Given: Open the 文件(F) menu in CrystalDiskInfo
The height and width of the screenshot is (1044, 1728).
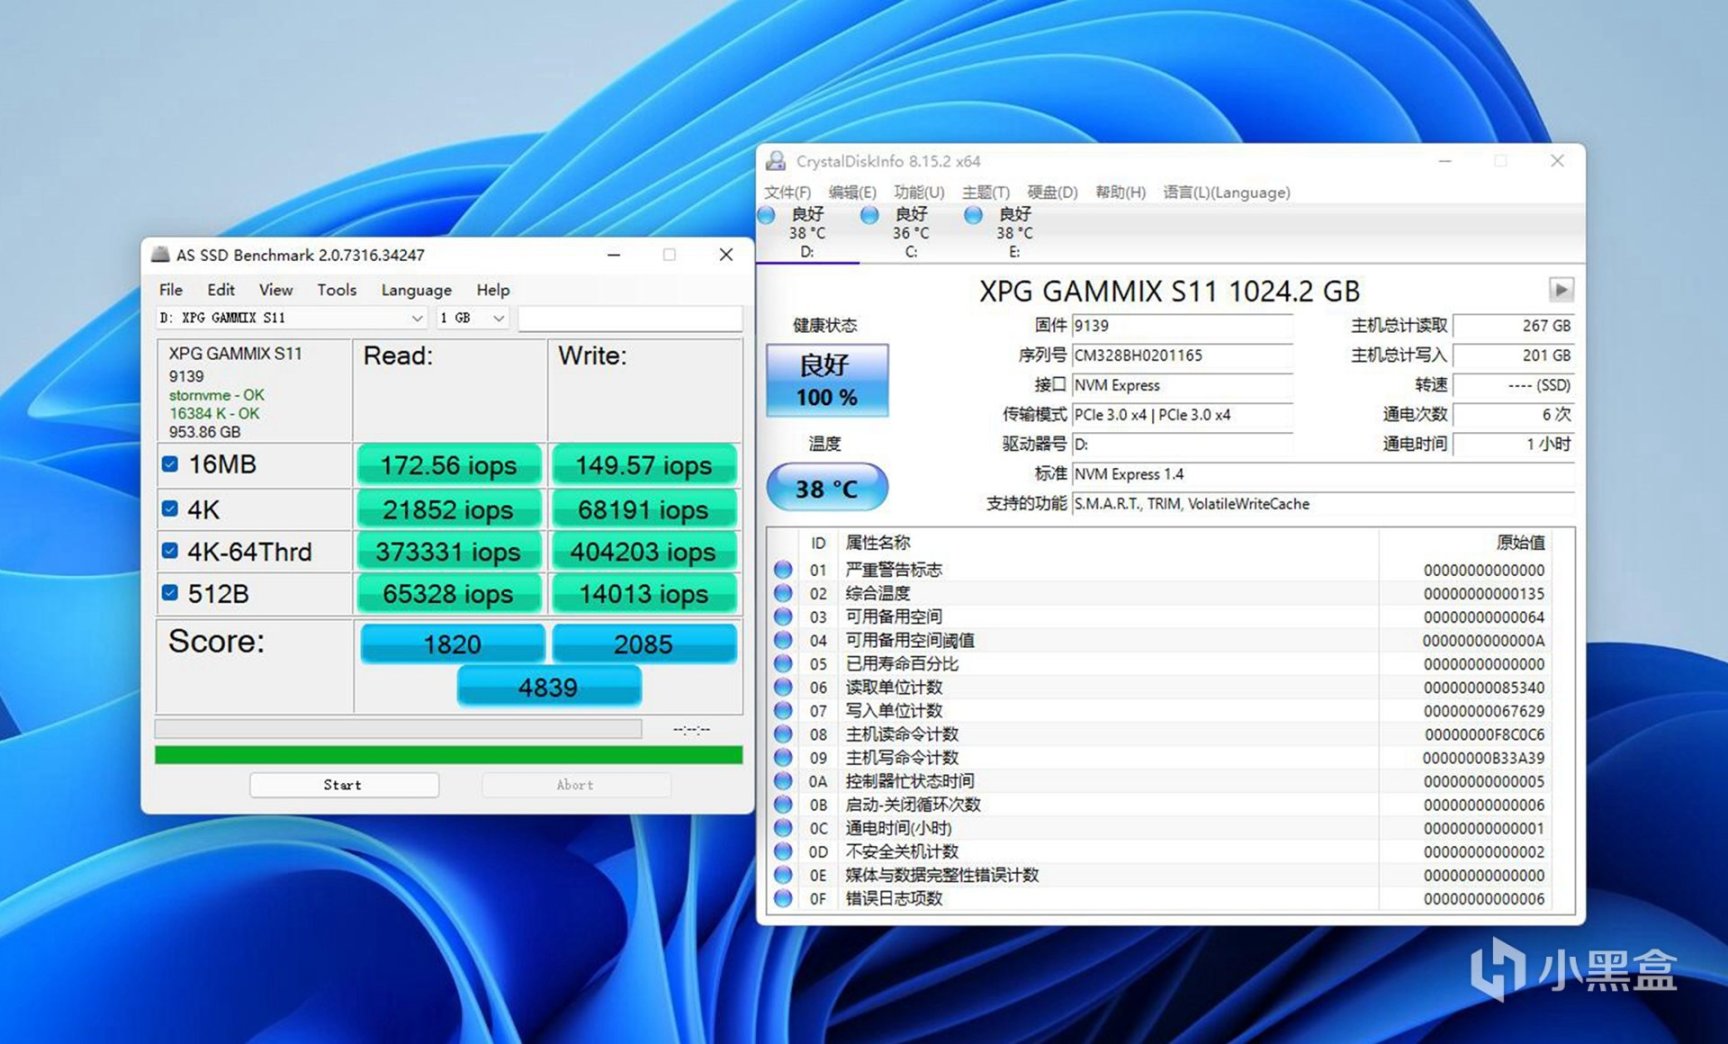Looking at the screenshot, I should click(788, 192).
